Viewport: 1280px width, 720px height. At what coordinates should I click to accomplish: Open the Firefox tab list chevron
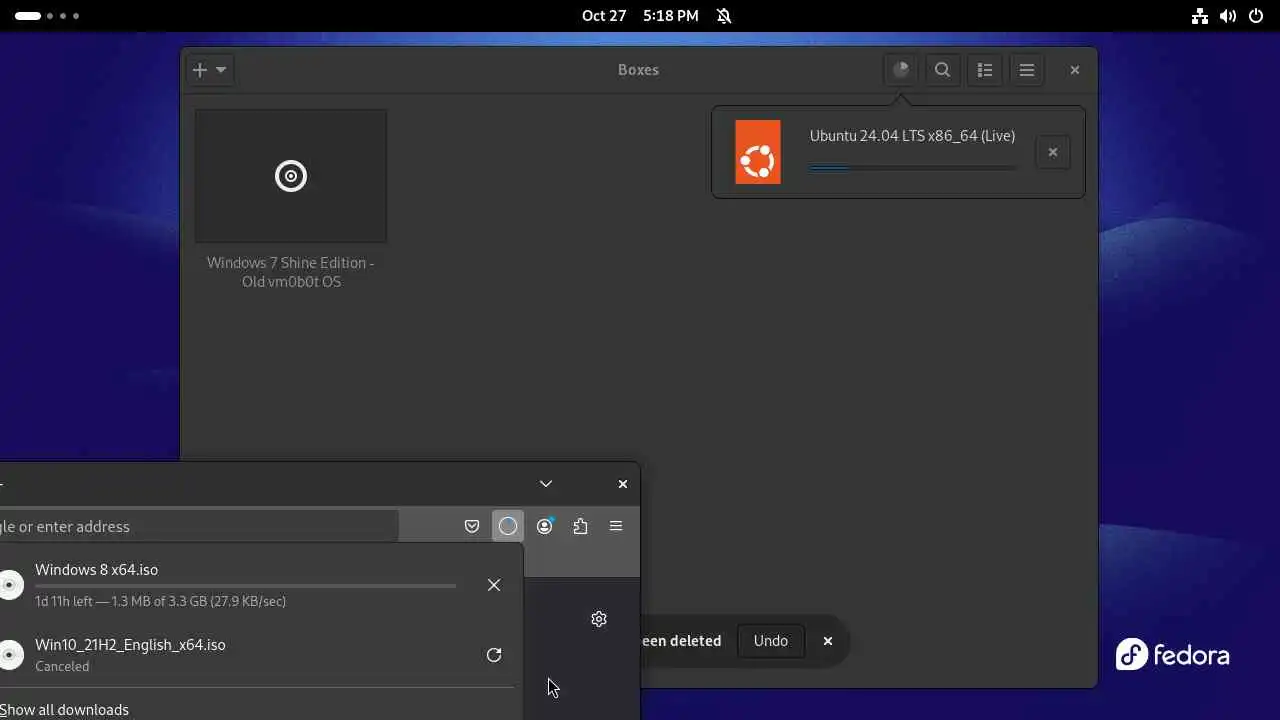546,484
